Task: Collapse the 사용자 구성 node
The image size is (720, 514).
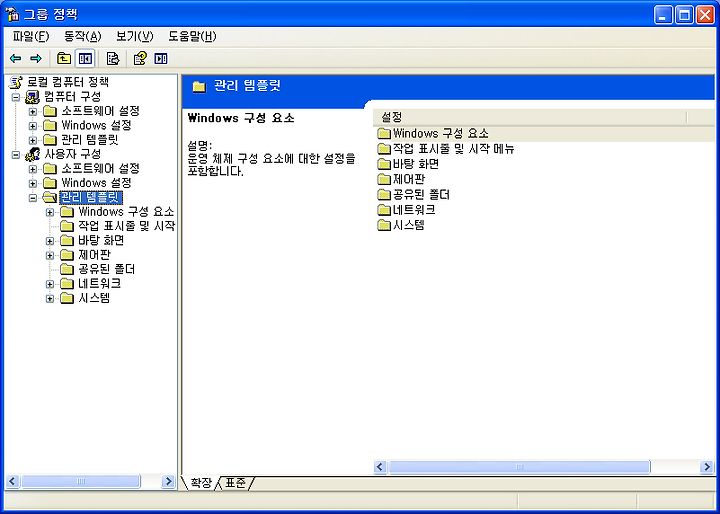Action: pos(16,155)
